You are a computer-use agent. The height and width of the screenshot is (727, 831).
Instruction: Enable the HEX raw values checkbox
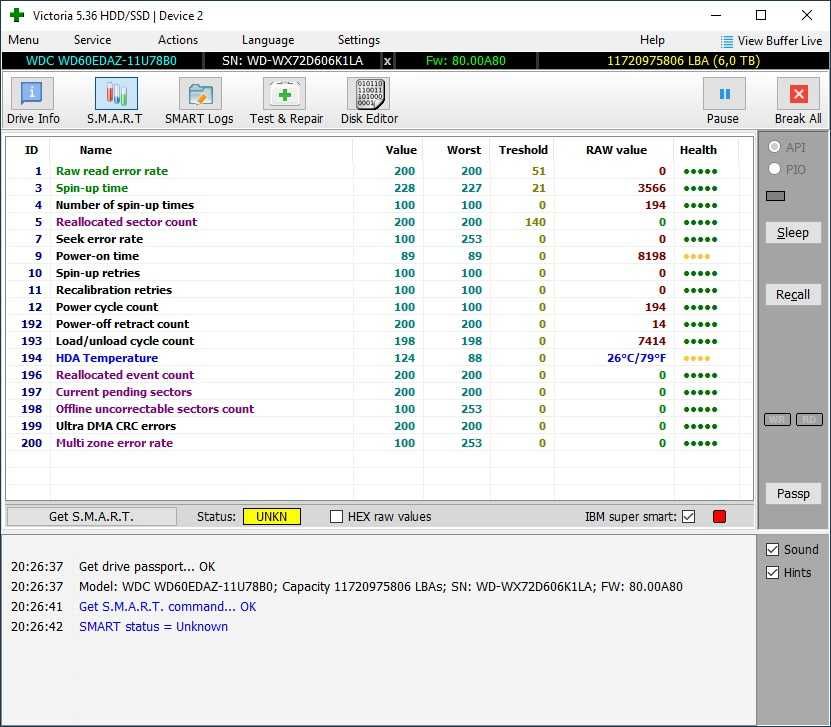point(336,517)
